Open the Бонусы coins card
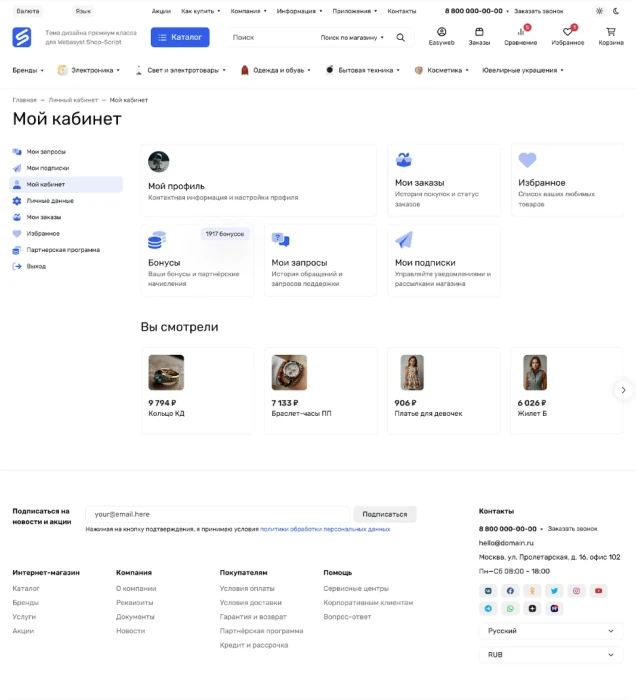Image resolution: width=636 pixels, height=700 pixels. tap(197, 260)
